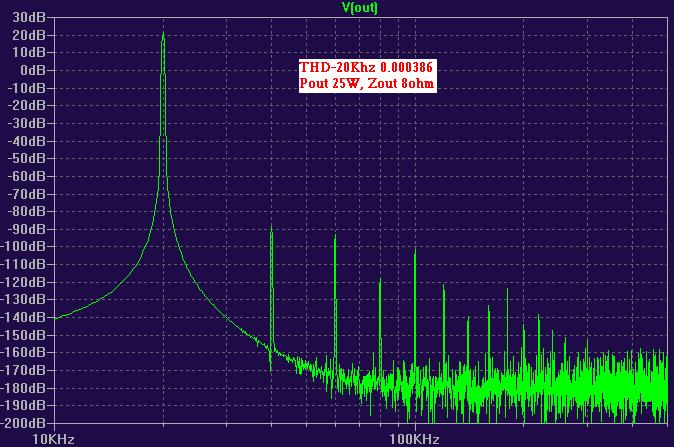Click the -170dB axis label
The width and height of the screenshot is (674, 447).
[23, 370]
